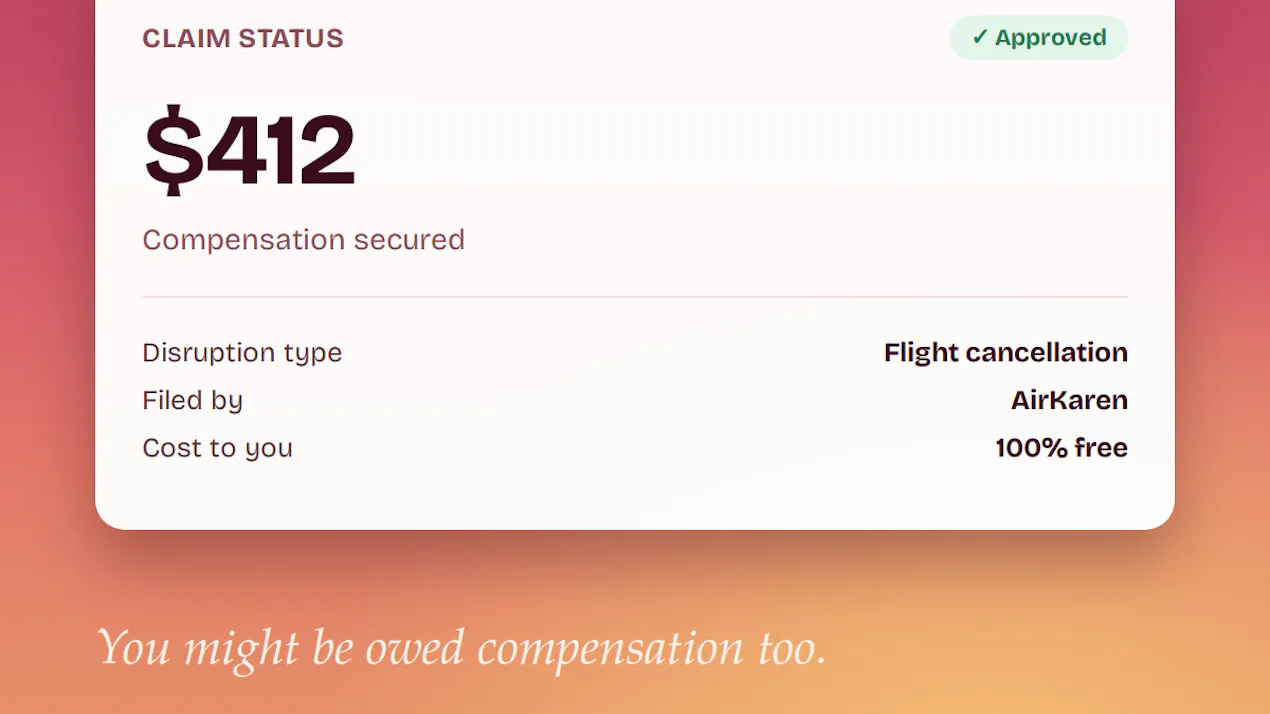Click the word Approved in the badge

(1050, 38)
